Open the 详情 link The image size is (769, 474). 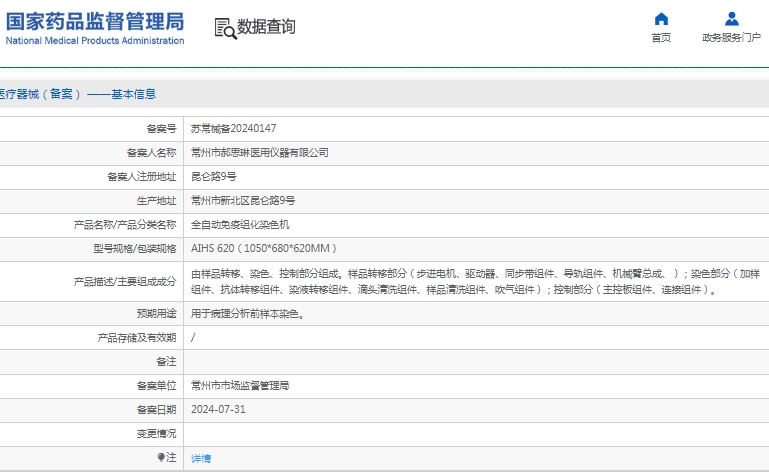pyautogui.click(x=201, y=458)
